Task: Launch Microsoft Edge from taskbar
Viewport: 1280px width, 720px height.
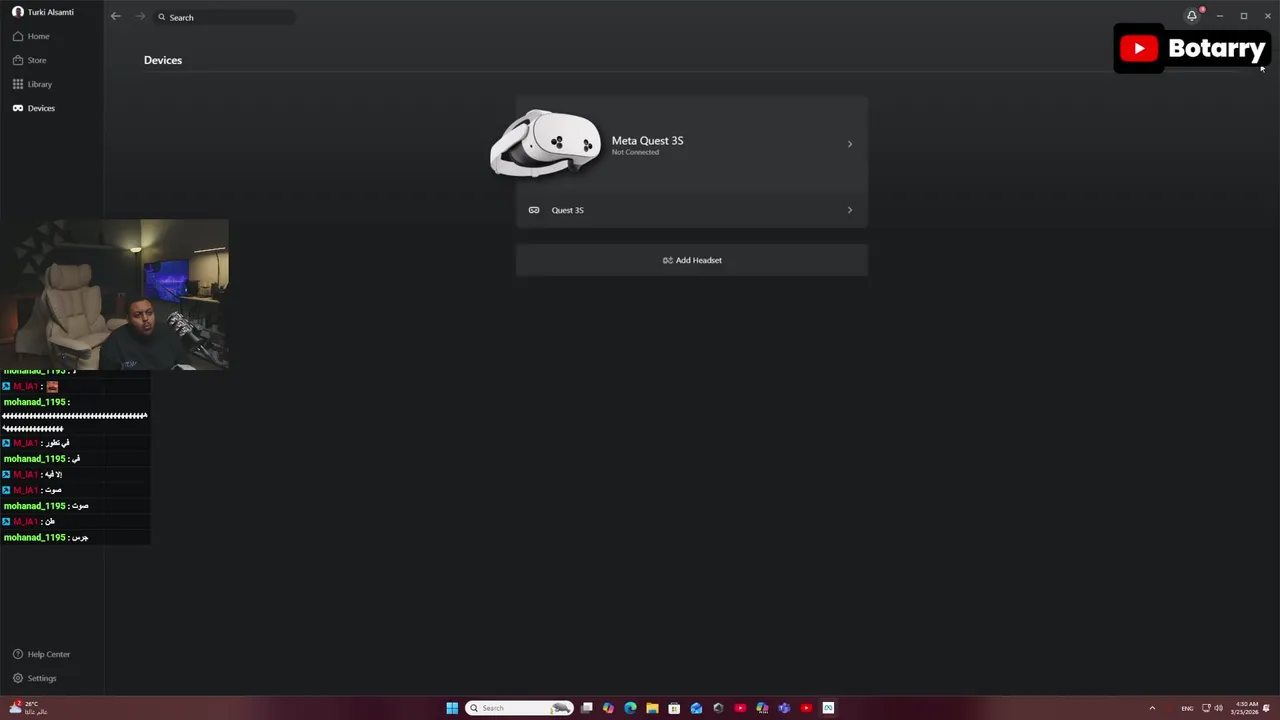Action: [x=630, y=708]
